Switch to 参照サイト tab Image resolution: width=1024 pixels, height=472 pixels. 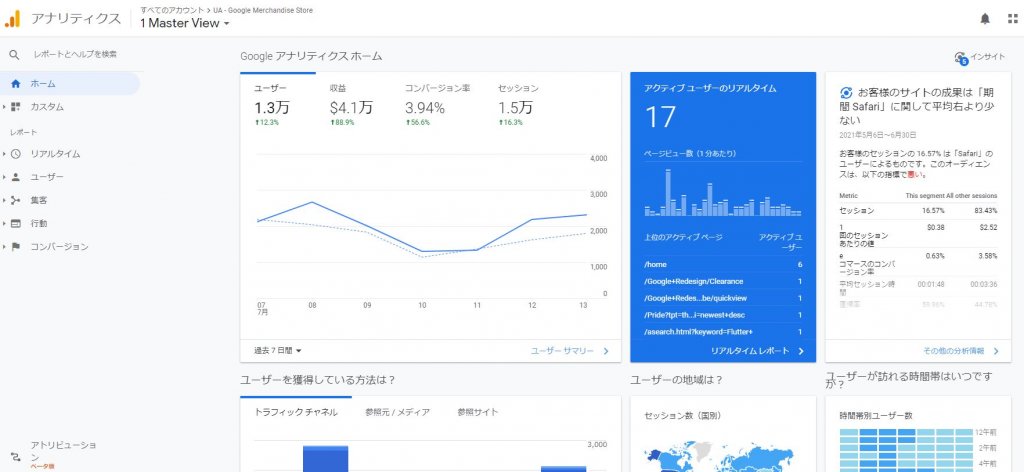pyautogui.click(x=477, y=412)
